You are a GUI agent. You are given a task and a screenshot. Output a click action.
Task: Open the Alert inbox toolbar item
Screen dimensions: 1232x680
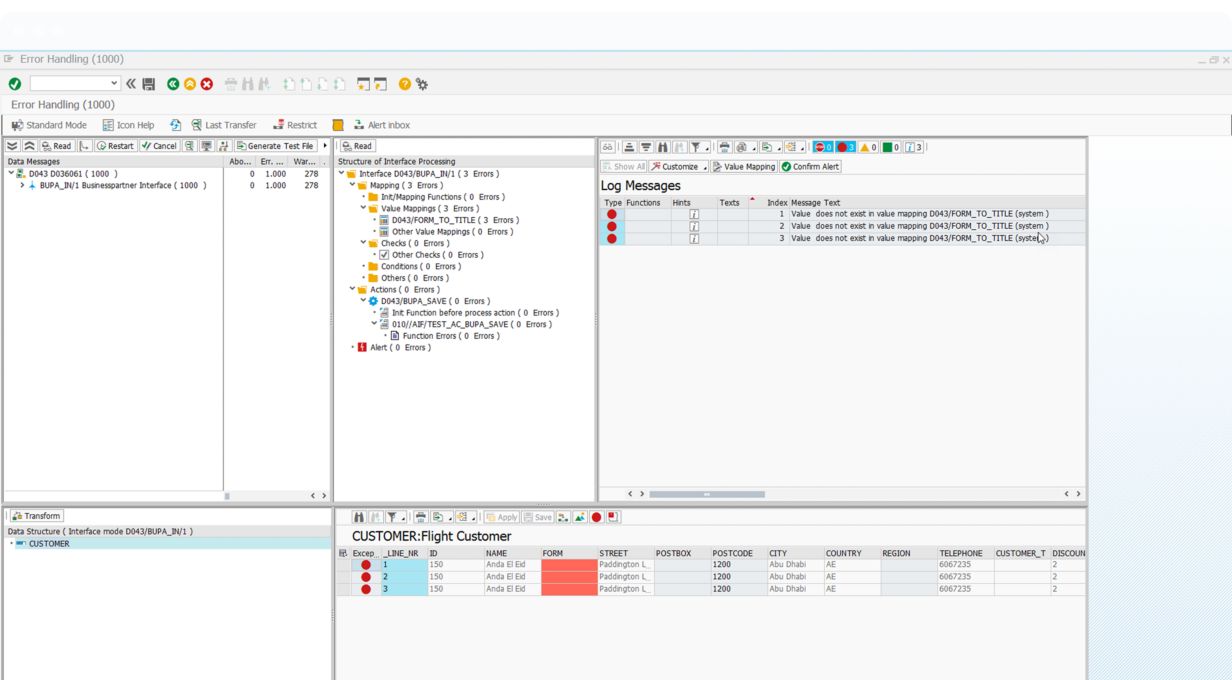381,125
